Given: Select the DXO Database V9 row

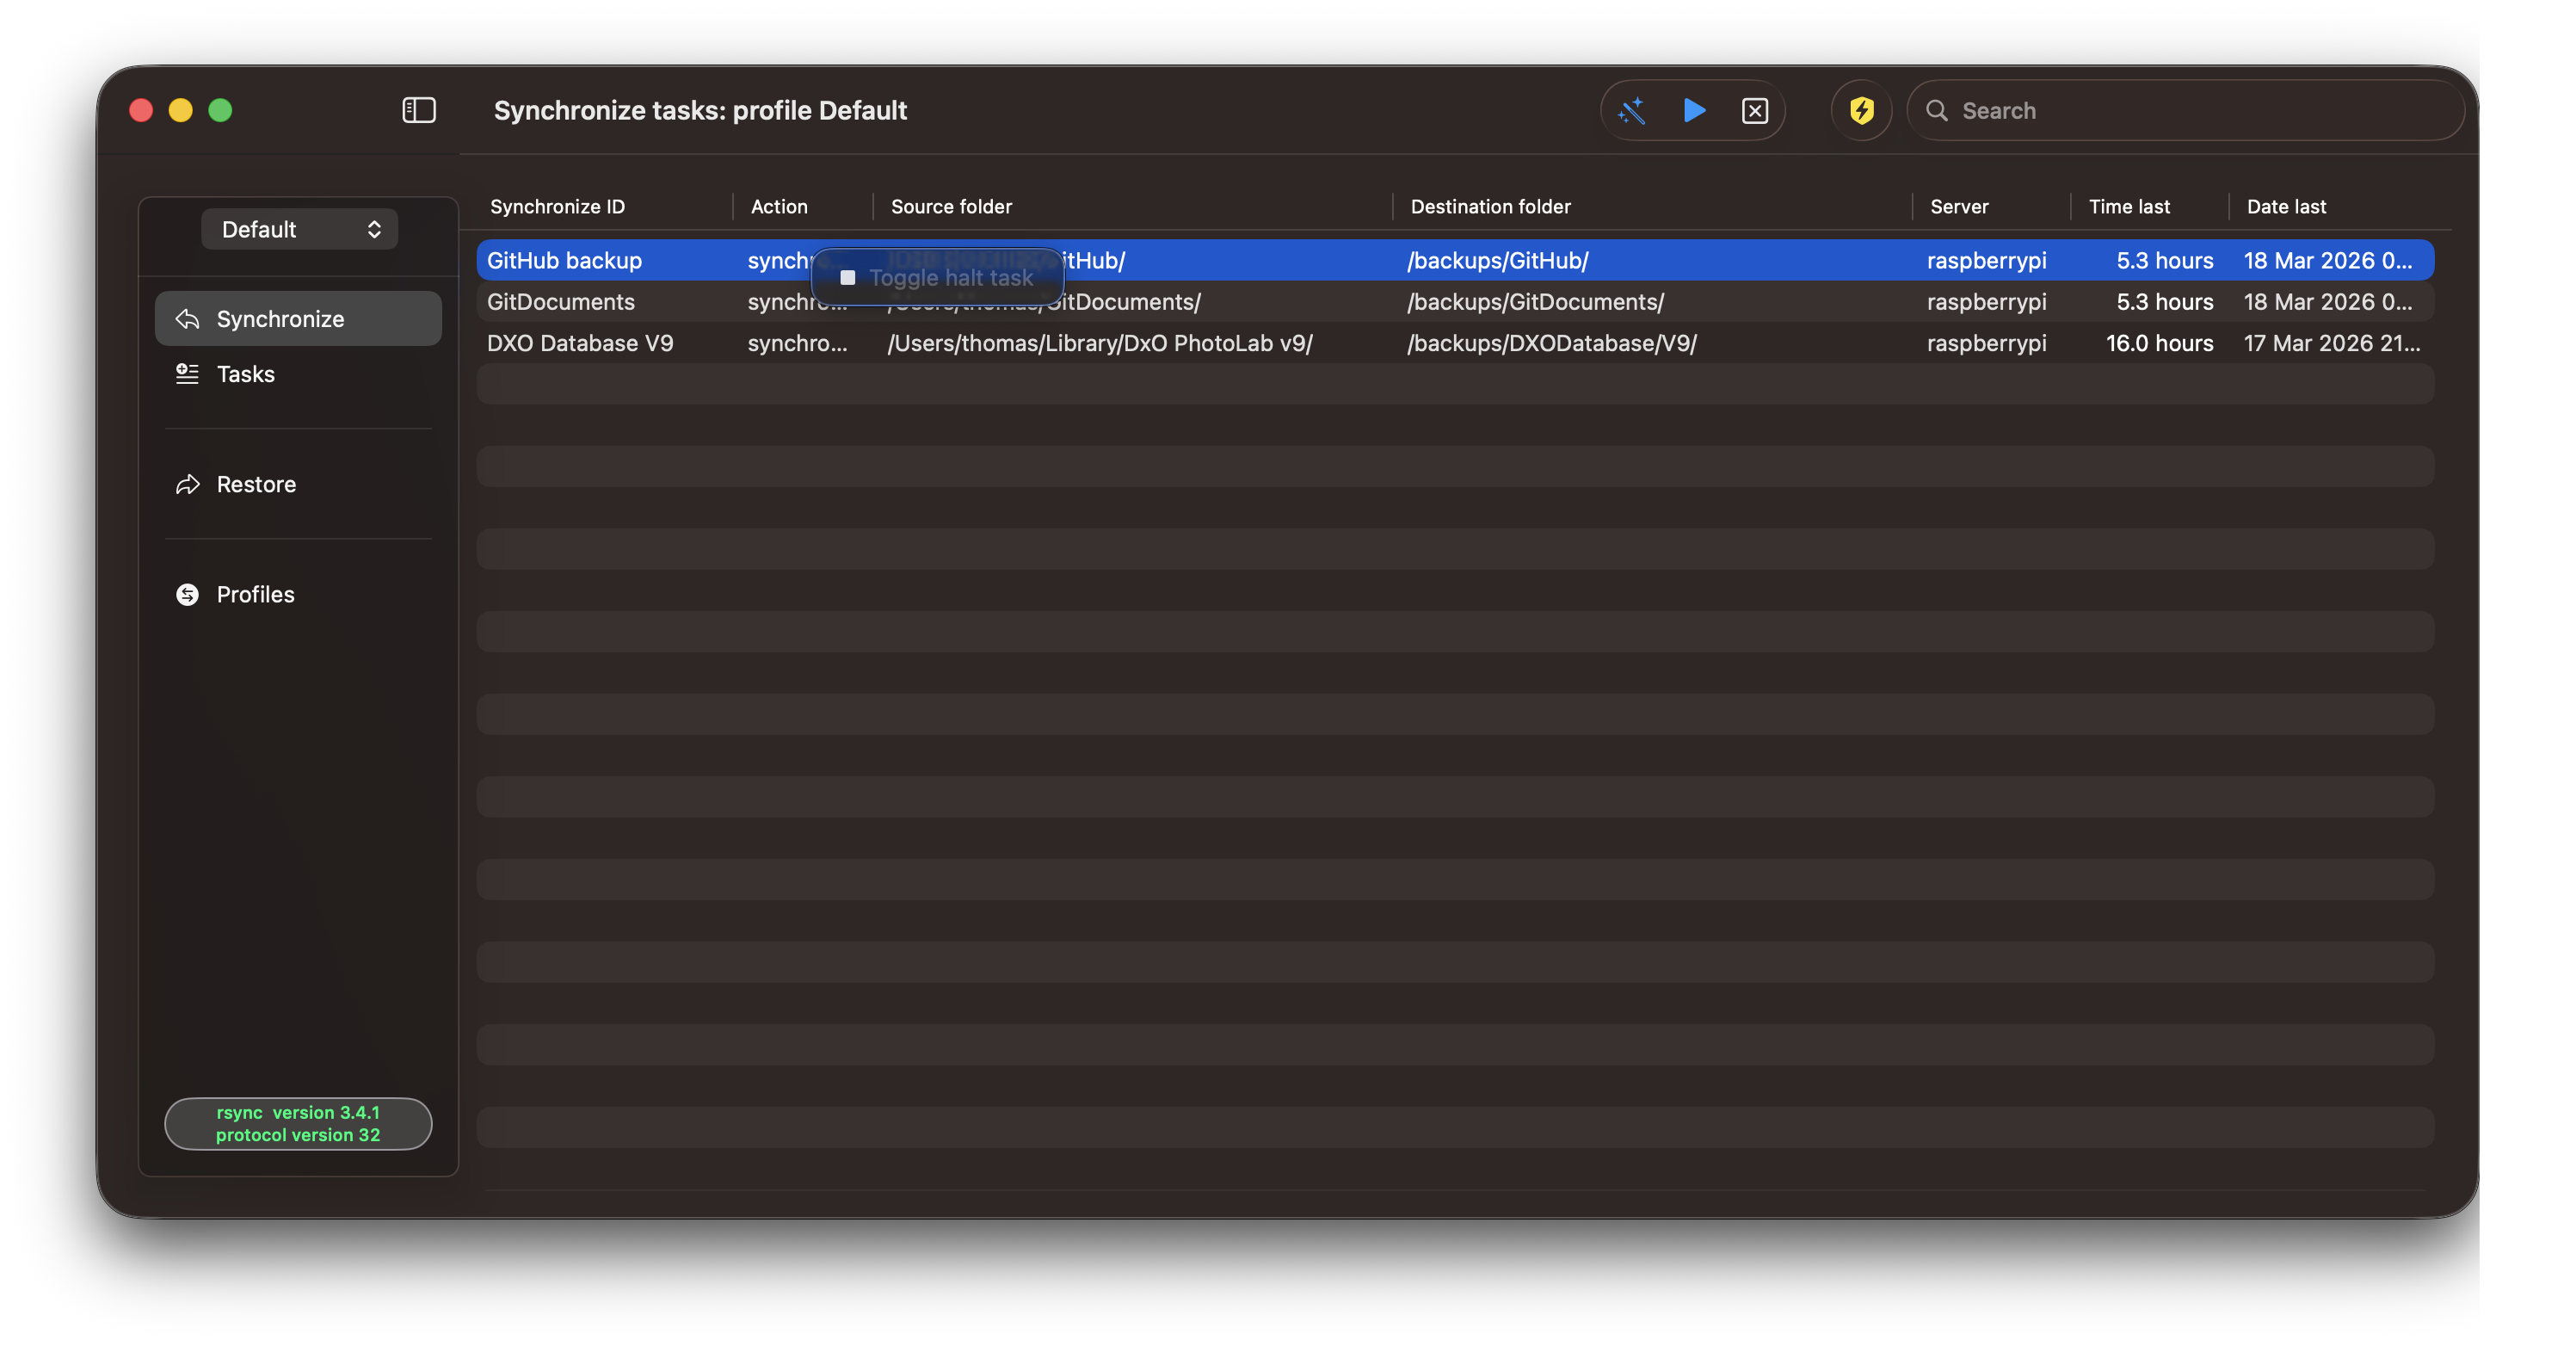Looking at the screenshot, I should coord(580,343).
